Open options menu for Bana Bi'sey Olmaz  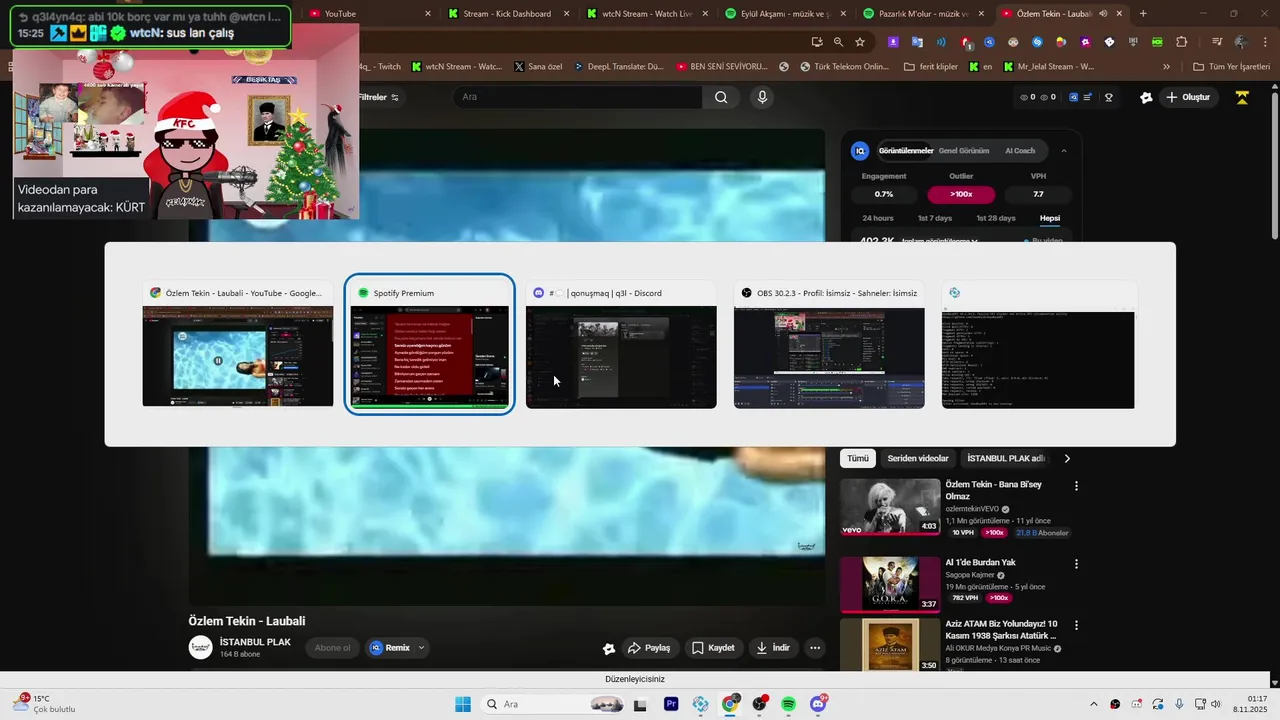[x=1076, y=486]
